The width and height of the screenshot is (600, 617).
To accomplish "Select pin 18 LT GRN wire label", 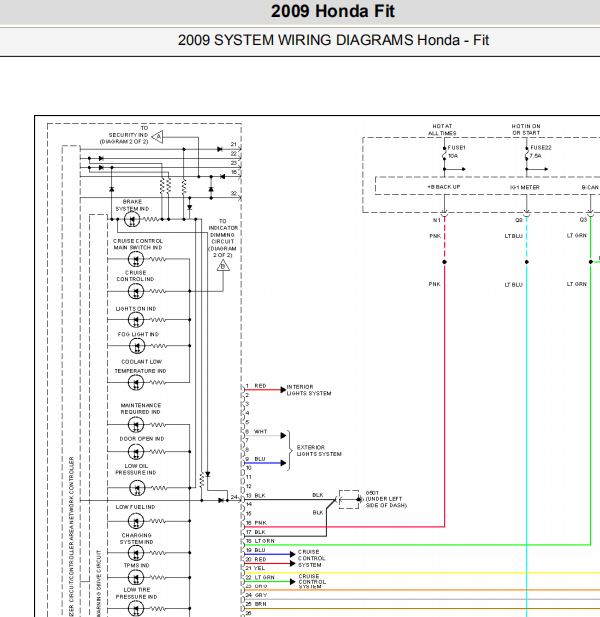I will tap(264, 541).
